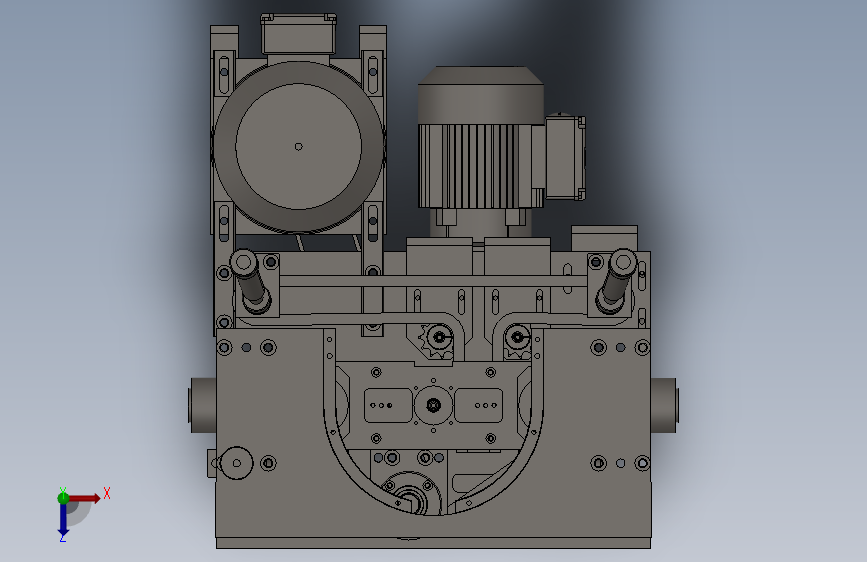Image resolution: width=867 pixels, height=562 pixels.
Task: Select the motor's dark fan cover cap
Action: click(480, 94)
